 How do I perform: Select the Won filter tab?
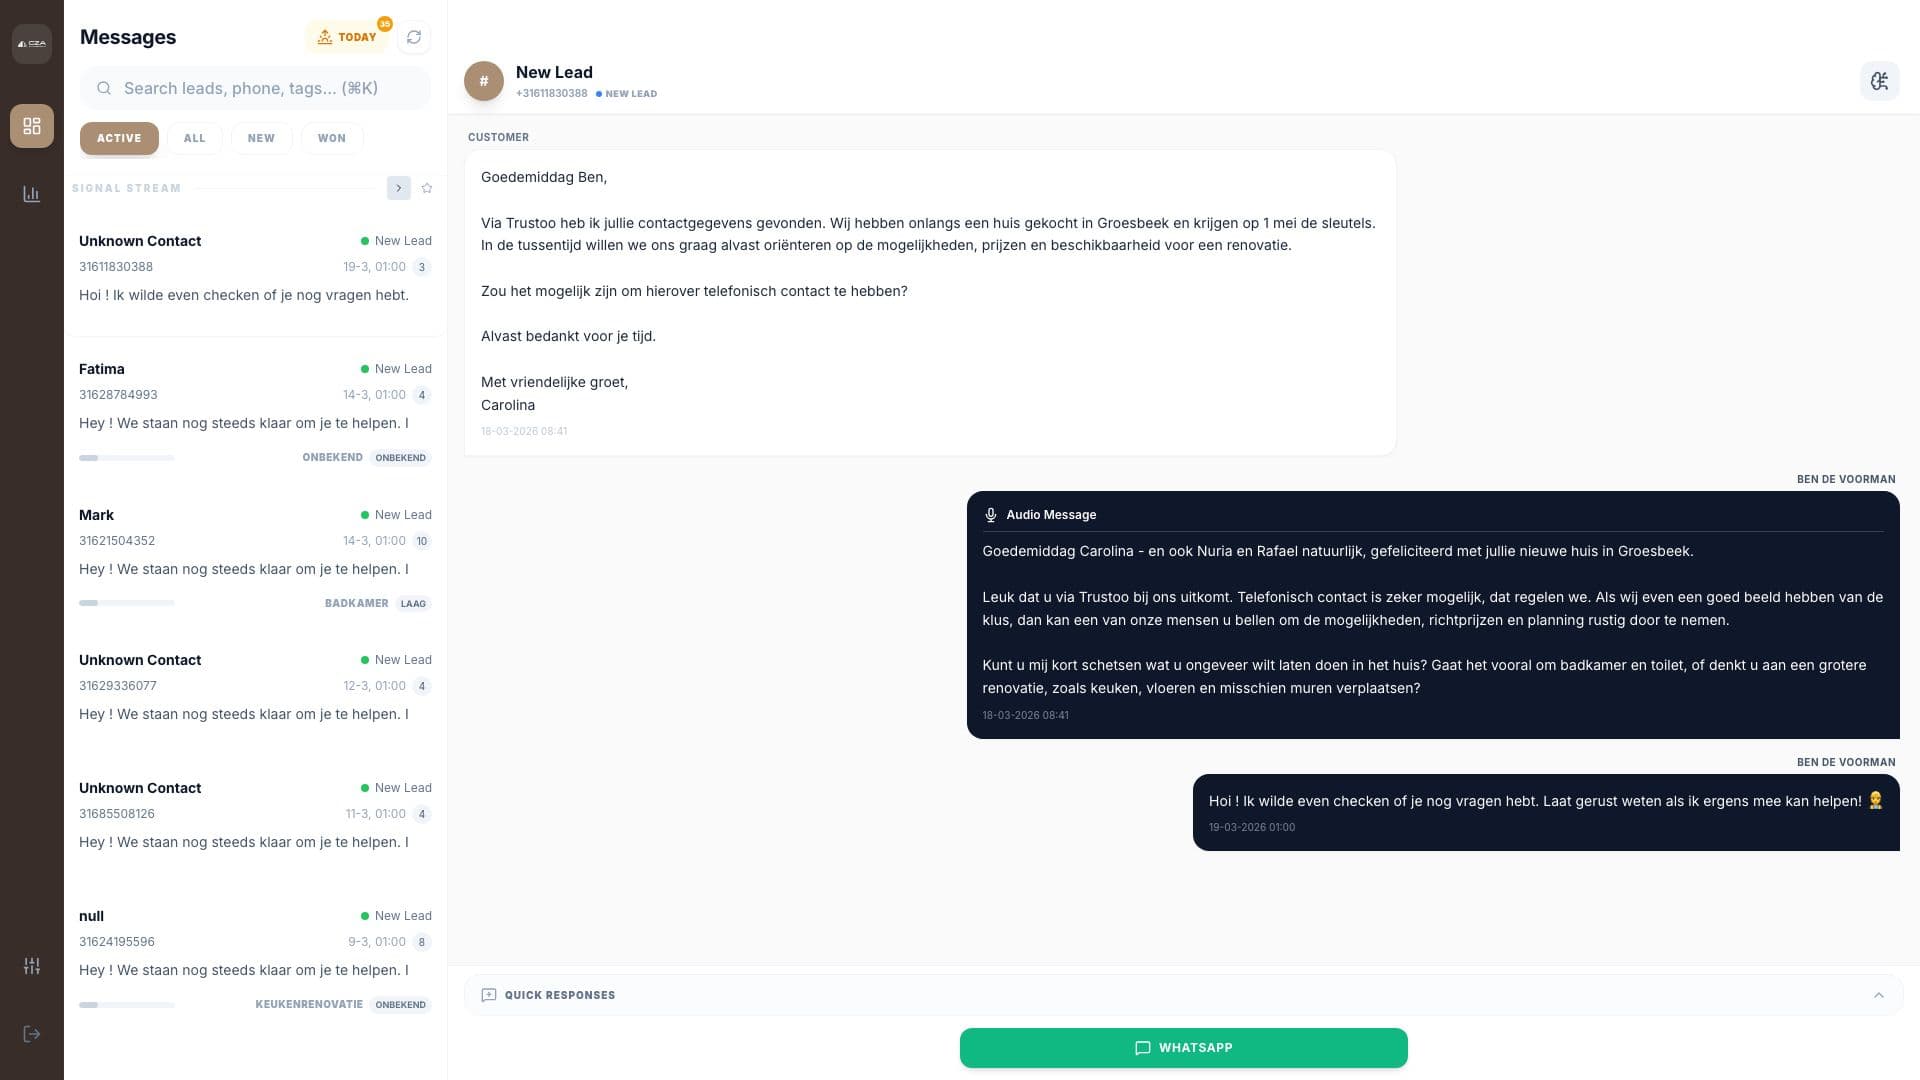click(x=331, y=138)
